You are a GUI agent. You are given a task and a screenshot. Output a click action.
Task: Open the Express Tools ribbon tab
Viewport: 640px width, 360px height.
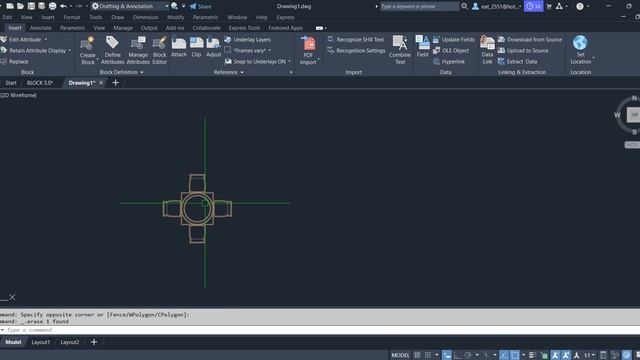coord(244,28)
